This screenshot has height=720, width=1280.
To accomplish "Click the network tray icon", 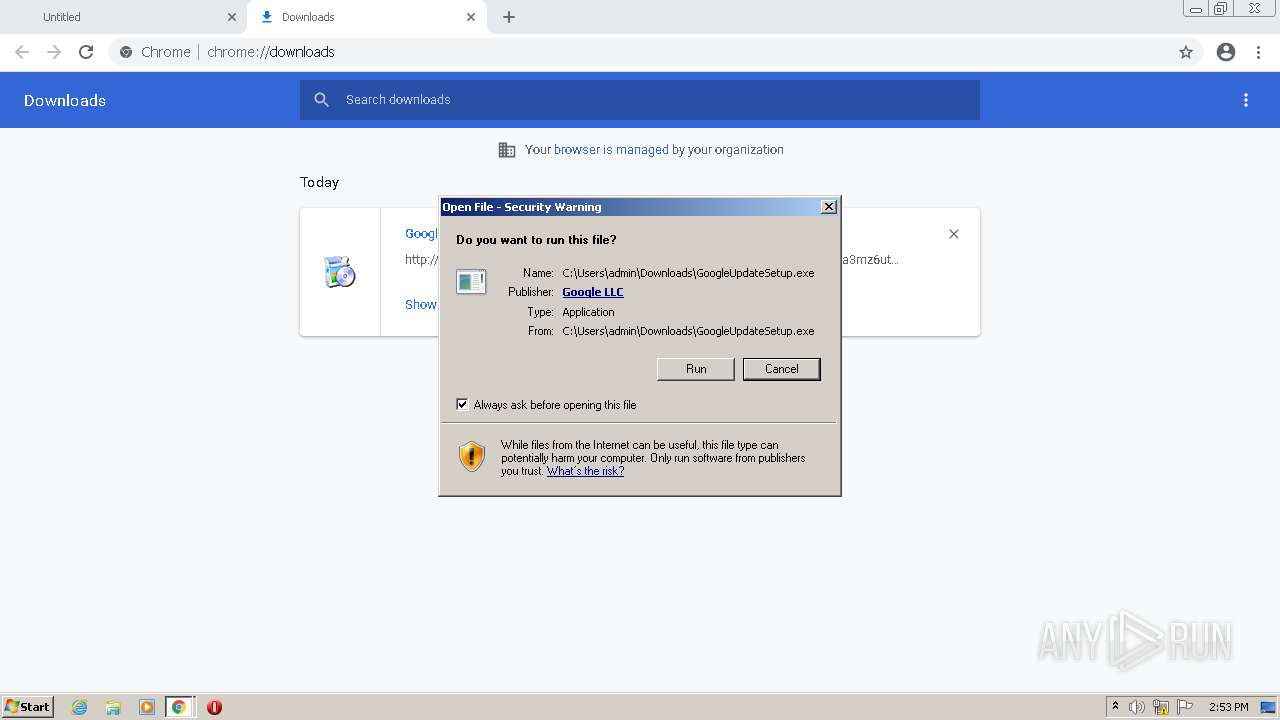I will tap(1161, 707).
